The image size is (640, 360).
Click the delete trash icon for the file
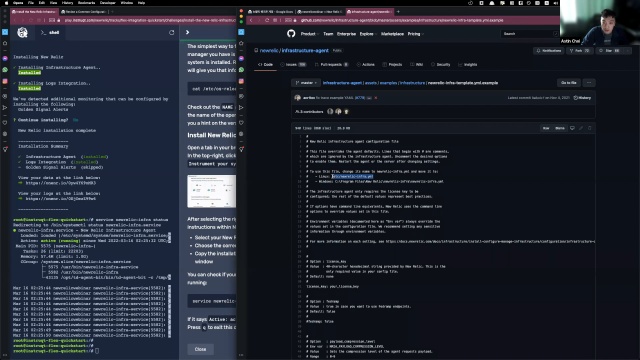(x=589, y=128)
